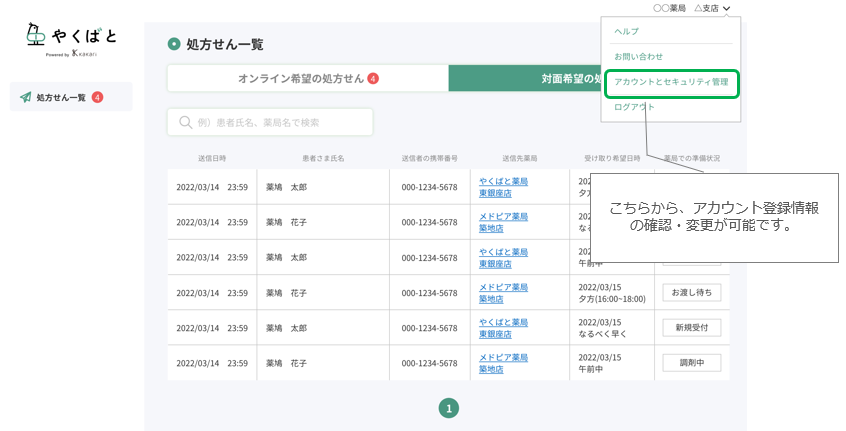Click the 送信者の携帯番号 column header
The width and height of the screenshot is (846, 431).
(429, 158)
